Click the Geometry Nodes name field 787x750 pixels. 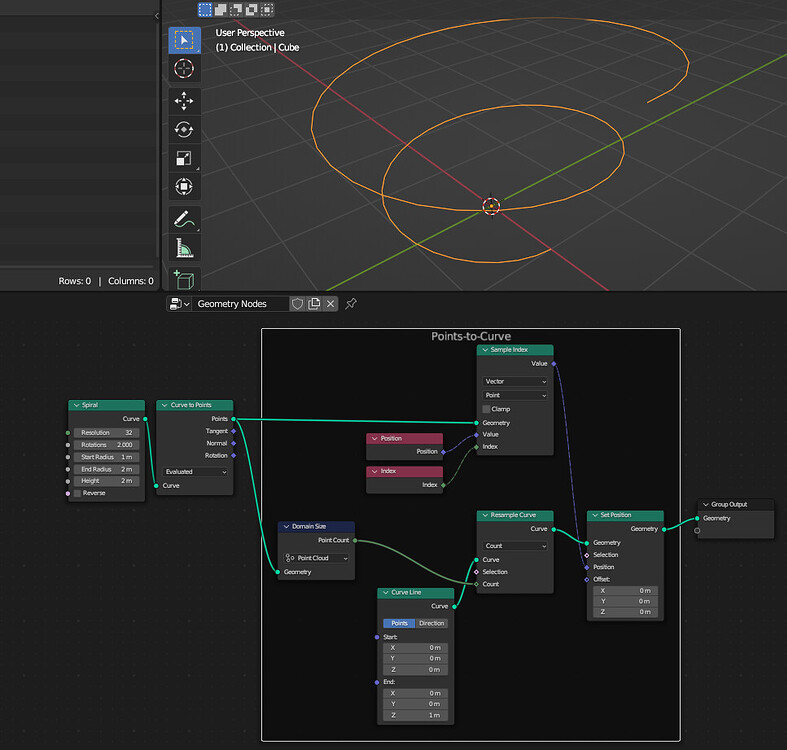point(239,304)
